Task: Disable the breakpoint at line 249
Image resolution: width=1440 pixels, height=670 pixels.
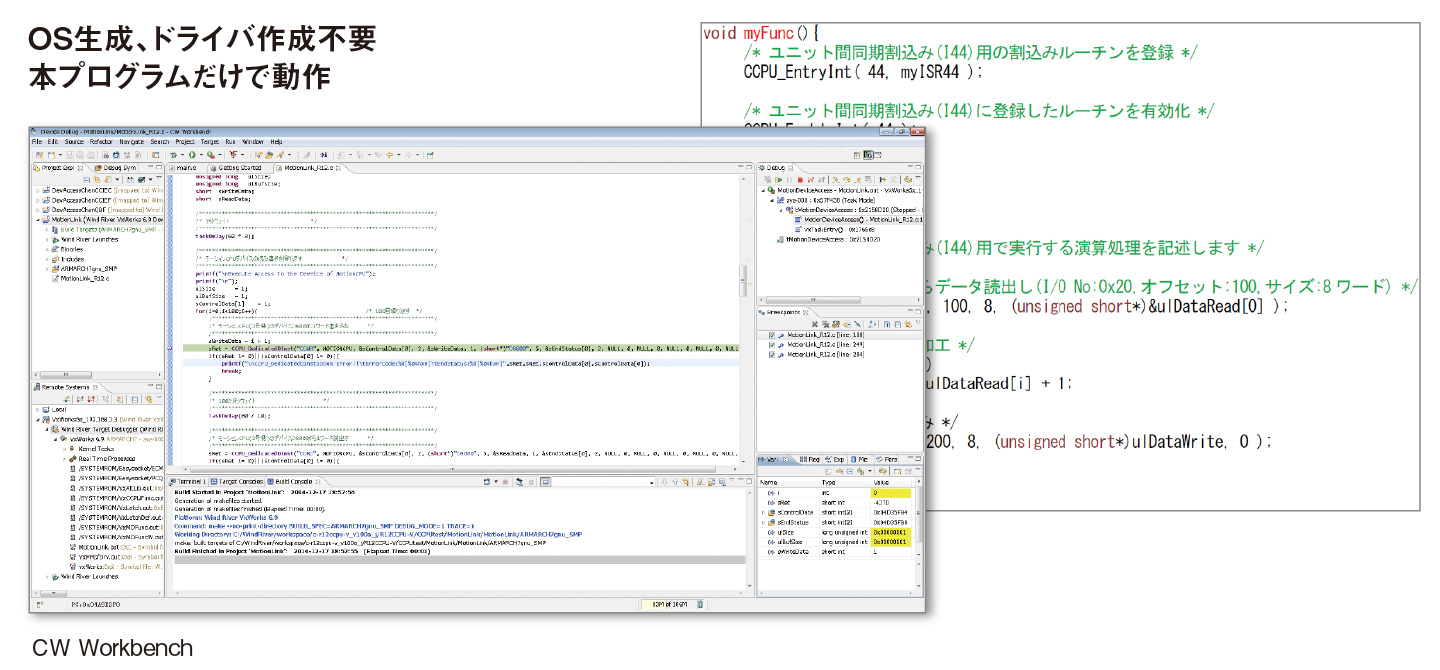Action: [770, 344]
